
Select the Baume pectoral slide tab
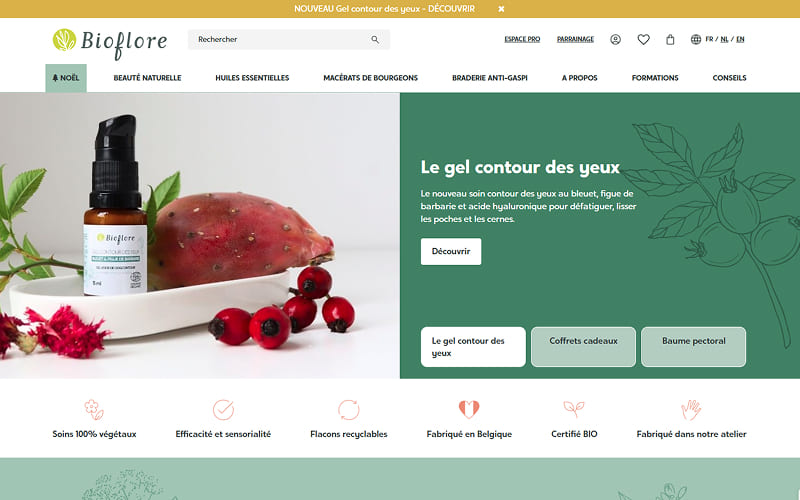[x=693, y=347]
